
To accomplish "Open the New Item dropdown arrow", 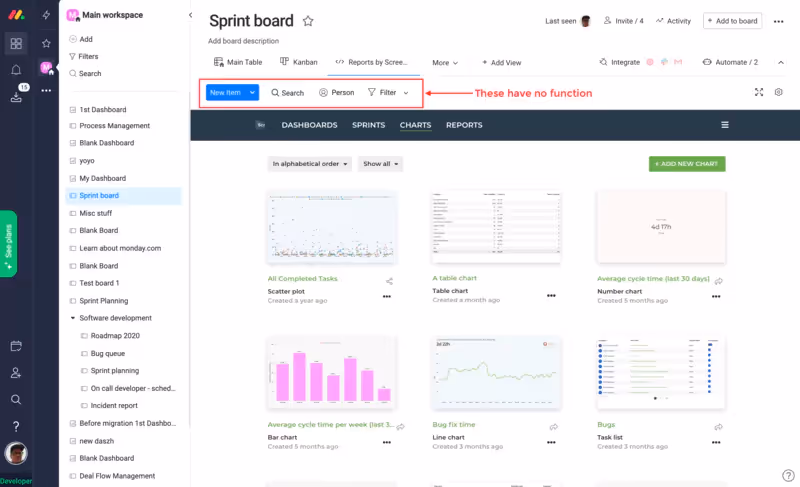I will [252, 92].
